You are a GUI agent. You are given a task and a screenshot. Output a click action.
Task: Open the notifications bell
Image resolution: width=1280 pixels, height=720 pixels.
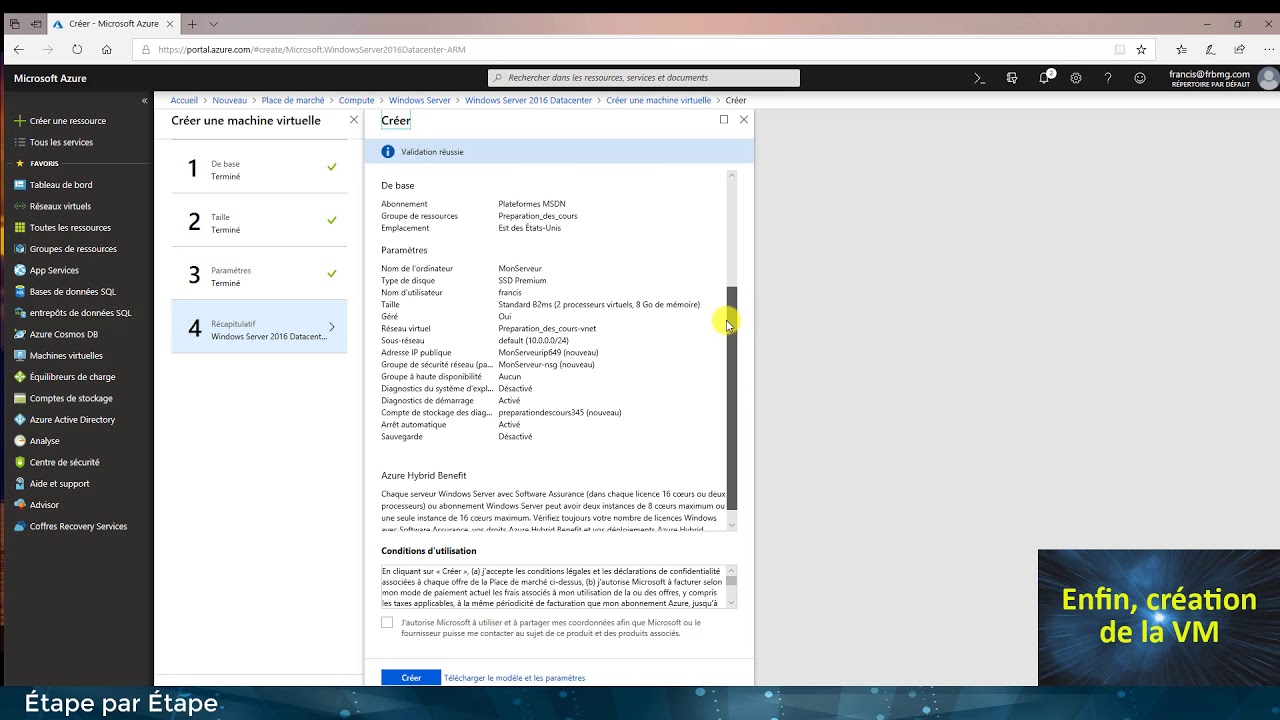[1044, 78]
